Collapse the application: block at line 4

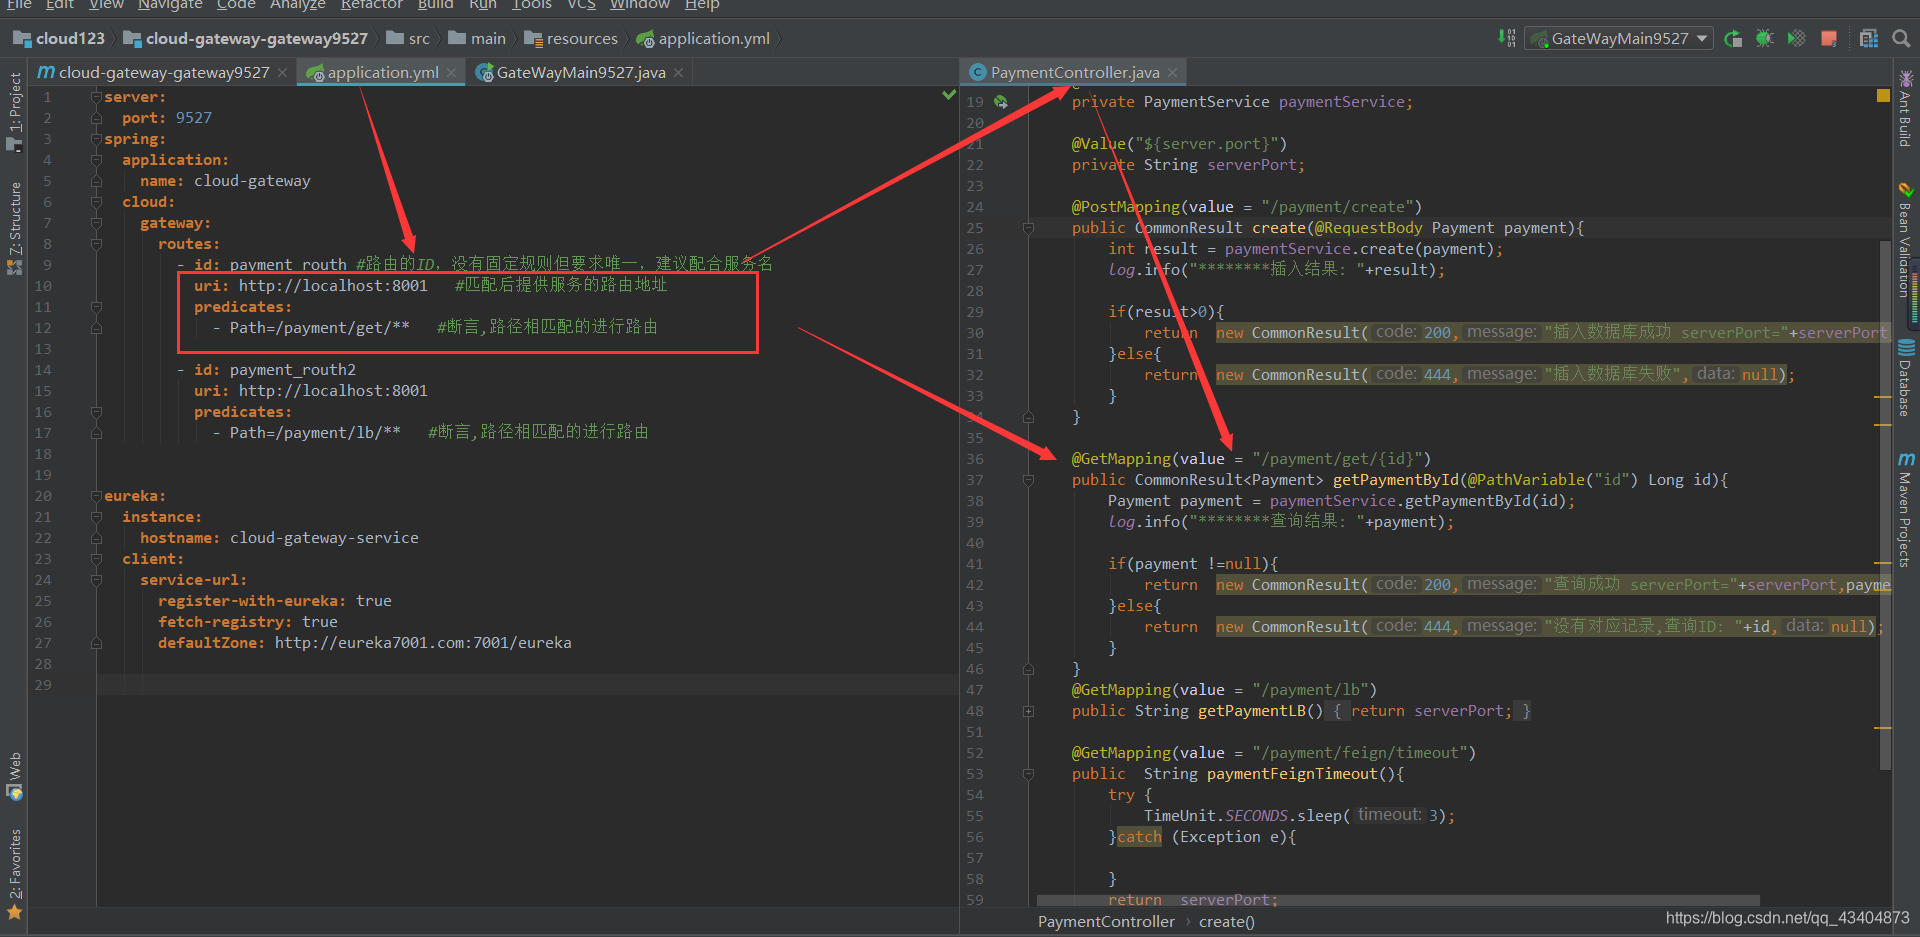(96, 160)
